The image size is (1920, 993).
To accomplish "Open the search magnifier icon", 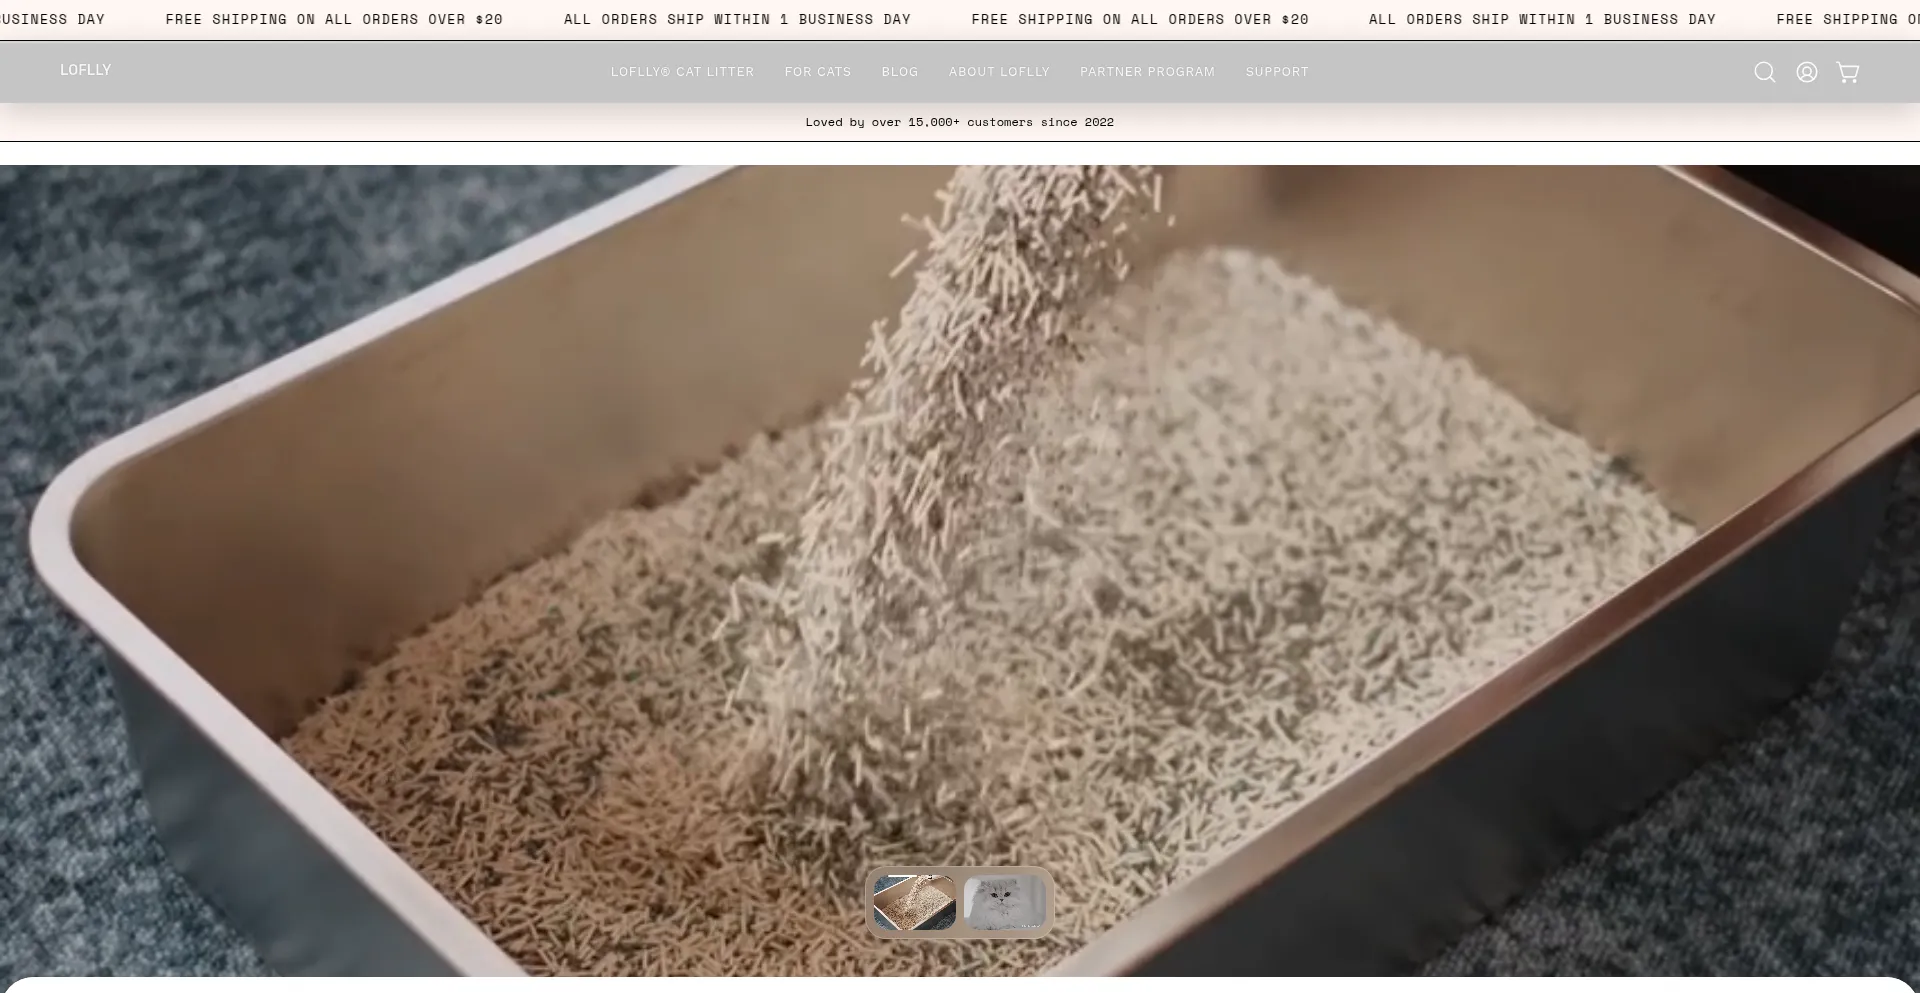I will [1765, 72].
